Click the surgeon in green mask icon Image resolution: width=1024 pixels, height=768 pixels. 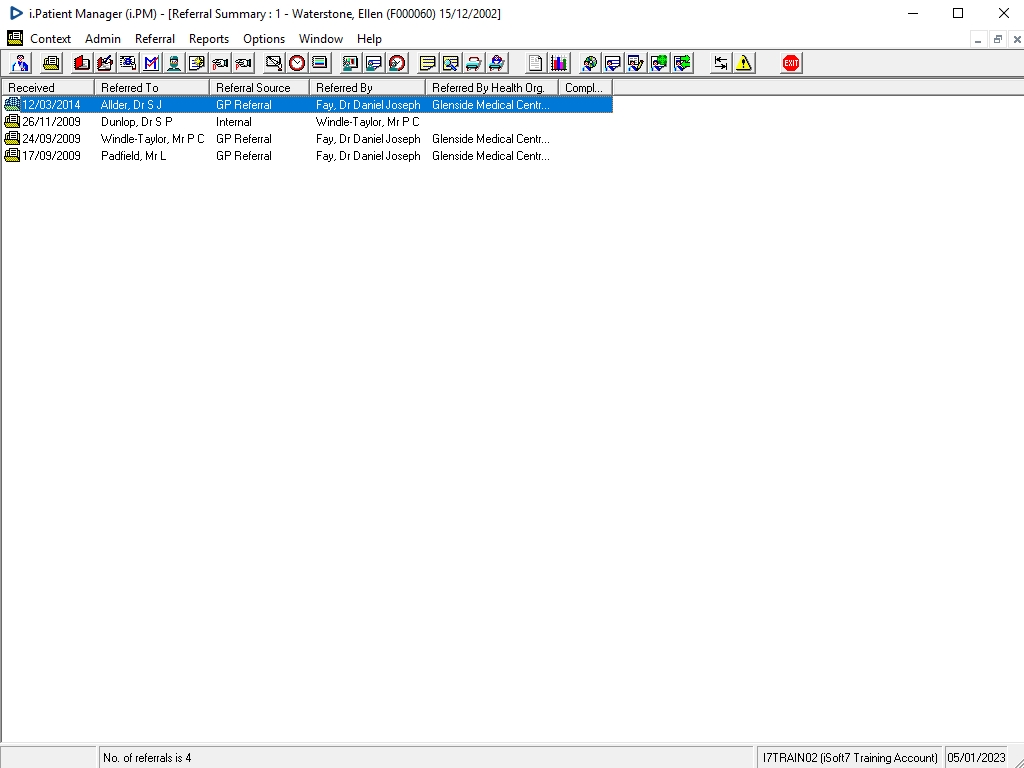174,63
